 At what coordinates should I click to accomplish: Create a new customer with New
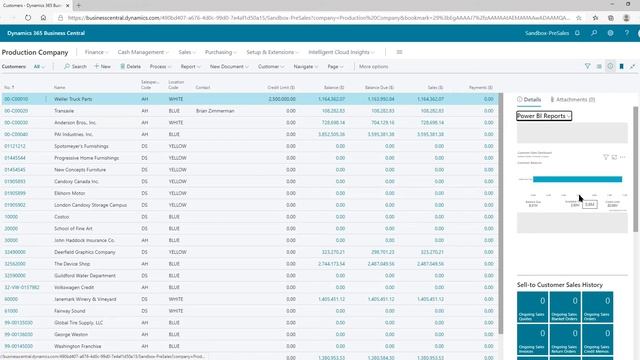coord(102,67)
